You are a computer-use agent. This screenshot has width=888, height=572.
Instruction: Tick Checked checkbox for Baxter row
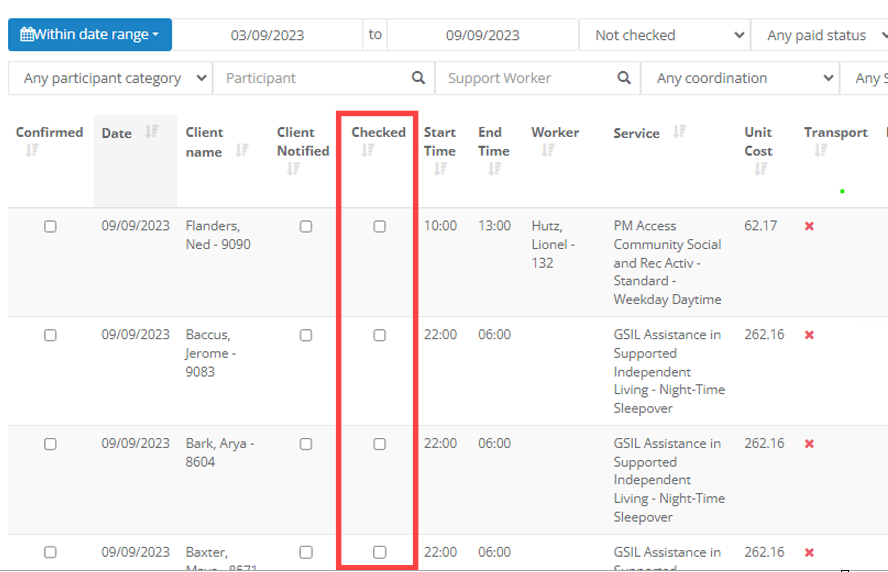click(379, 552)
